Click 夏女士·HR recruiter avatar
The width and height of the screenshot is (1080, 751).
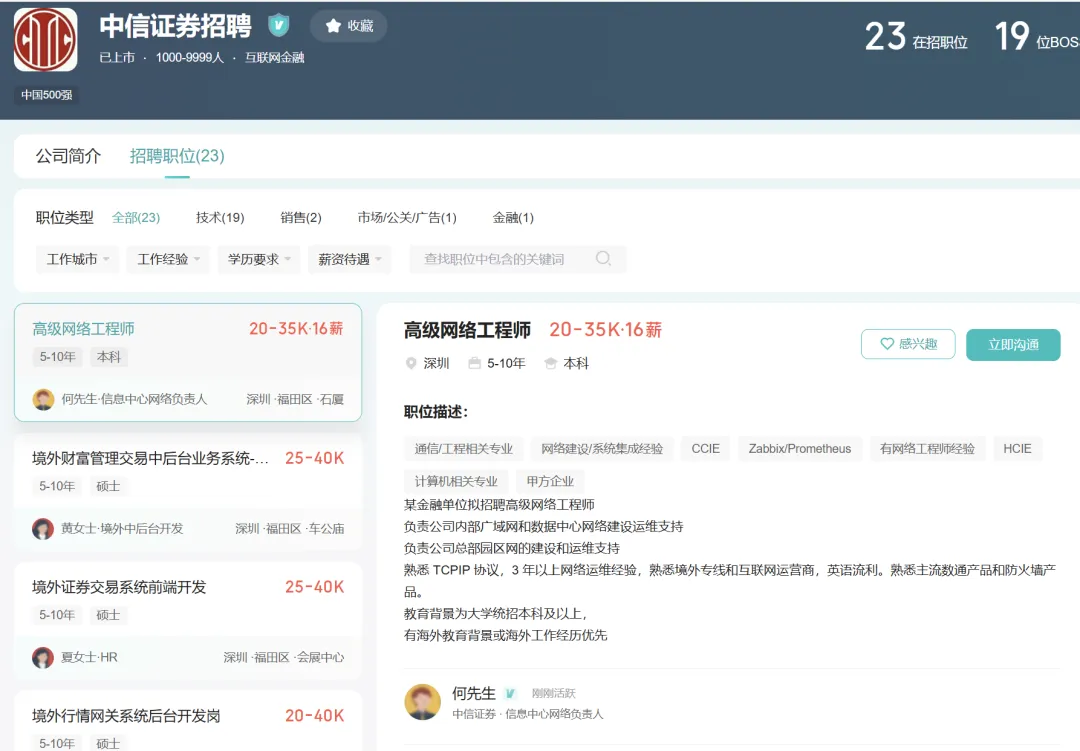(x=43, y=657)
